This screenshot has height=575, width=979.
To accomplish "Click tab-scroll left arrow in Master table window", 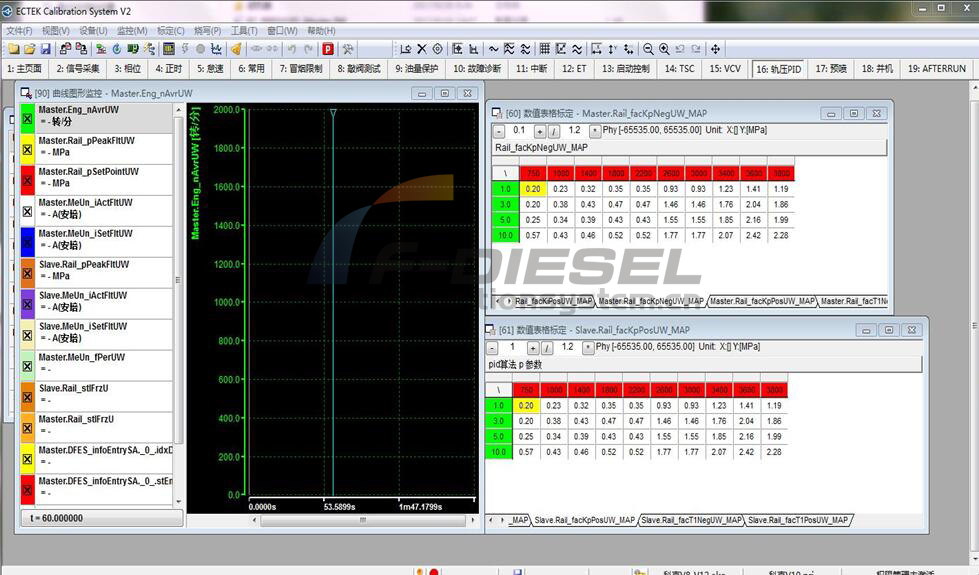I will (x=498, y=302).
